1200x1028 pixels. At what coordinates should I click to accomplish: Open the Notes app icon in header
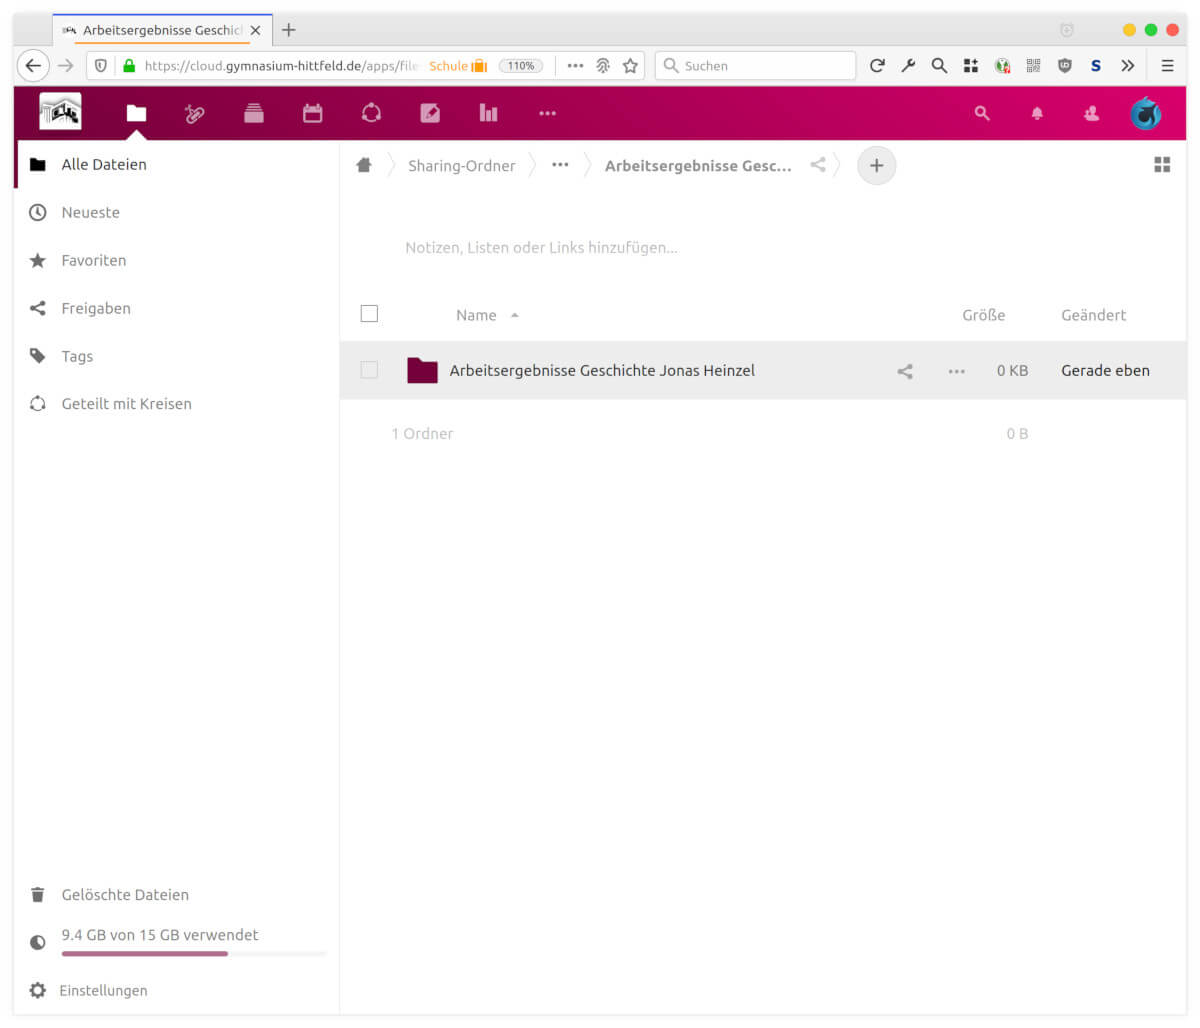430,114
